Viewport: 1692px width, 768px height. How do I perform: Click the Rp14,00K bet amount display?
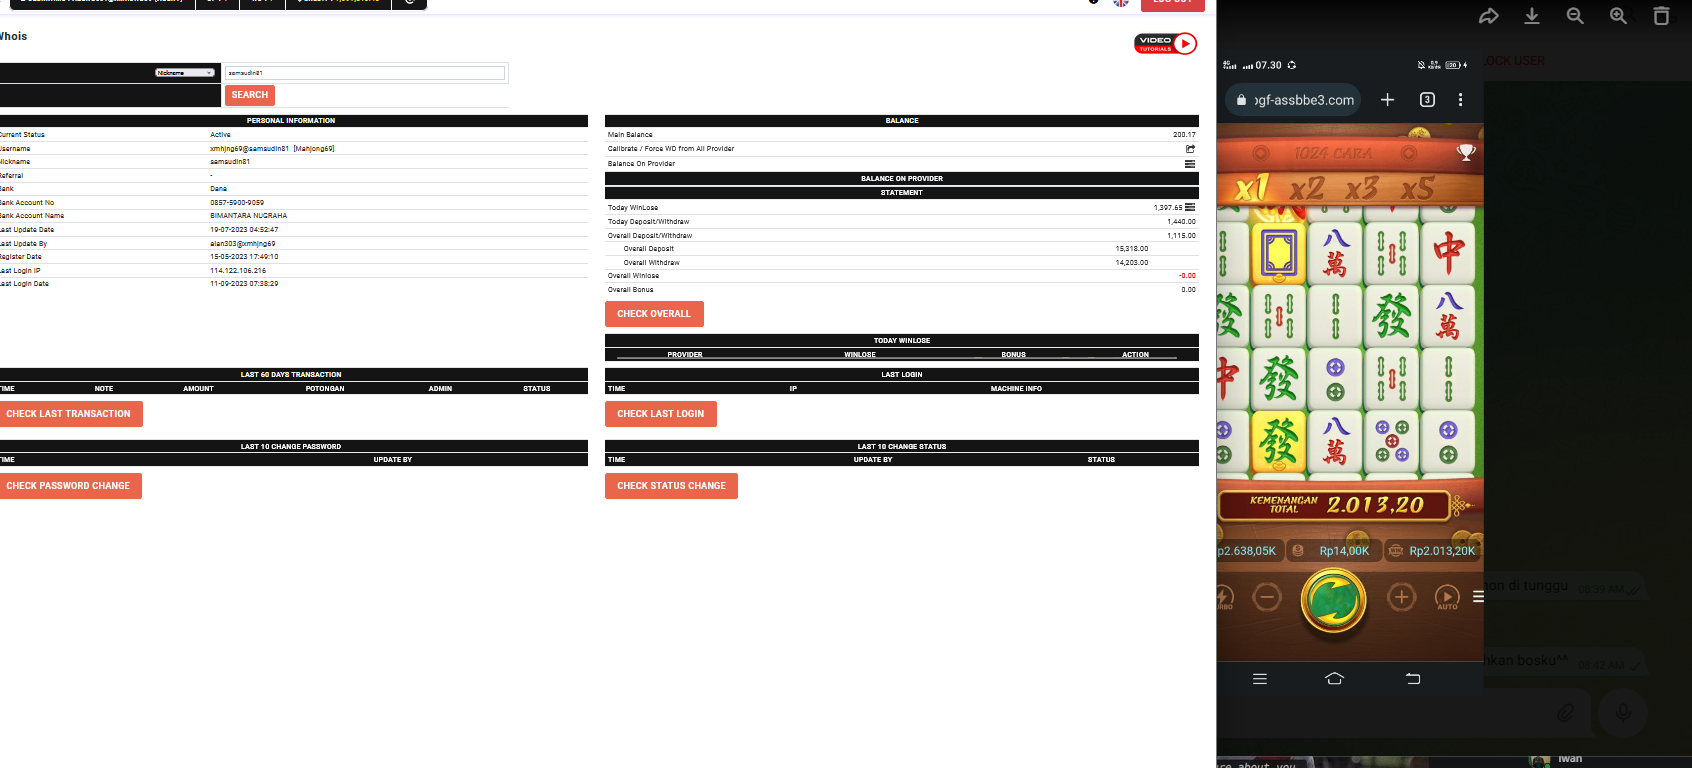pos(1333,551)
